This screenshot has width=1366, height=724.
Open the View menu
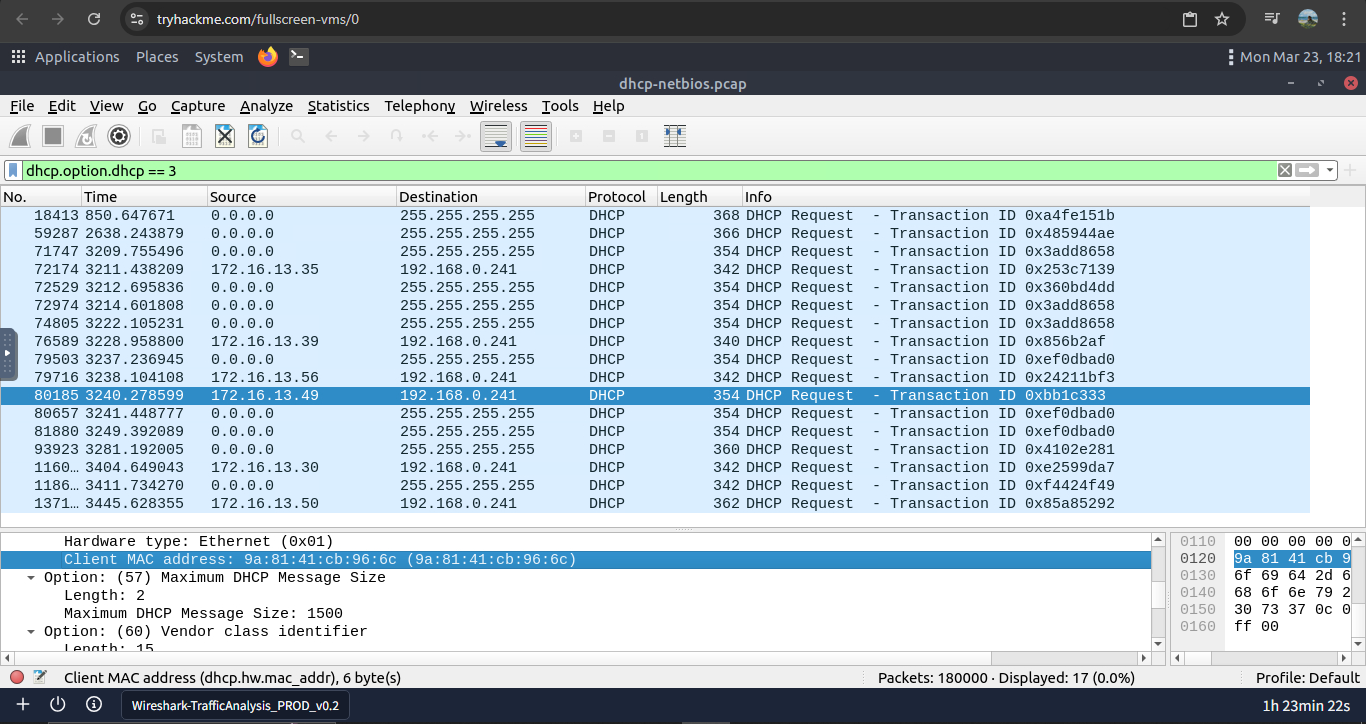coord(107,106)
